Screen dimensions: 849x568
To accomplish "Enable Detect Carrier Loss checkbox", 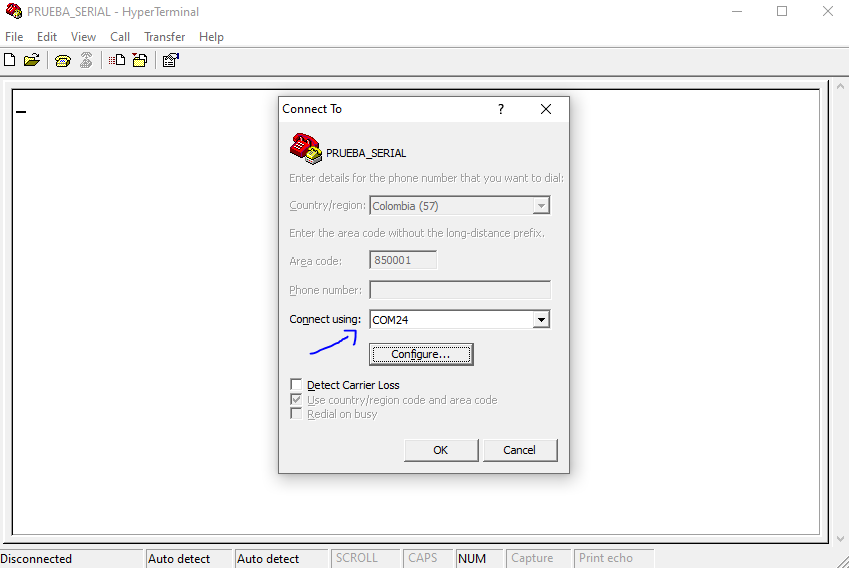I will 296,385.
